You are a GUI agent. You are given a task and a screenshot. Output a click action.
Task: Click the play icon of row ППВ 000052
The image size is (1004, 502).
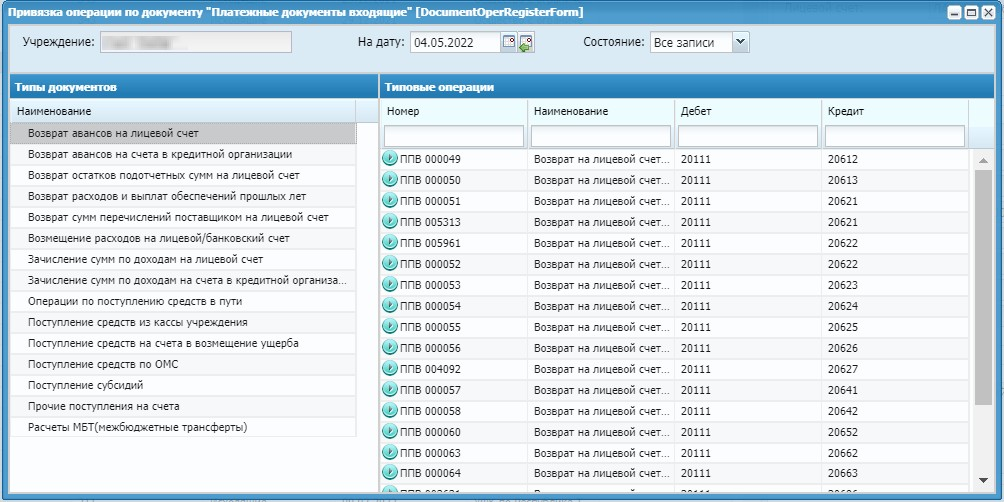coord(390,263)
